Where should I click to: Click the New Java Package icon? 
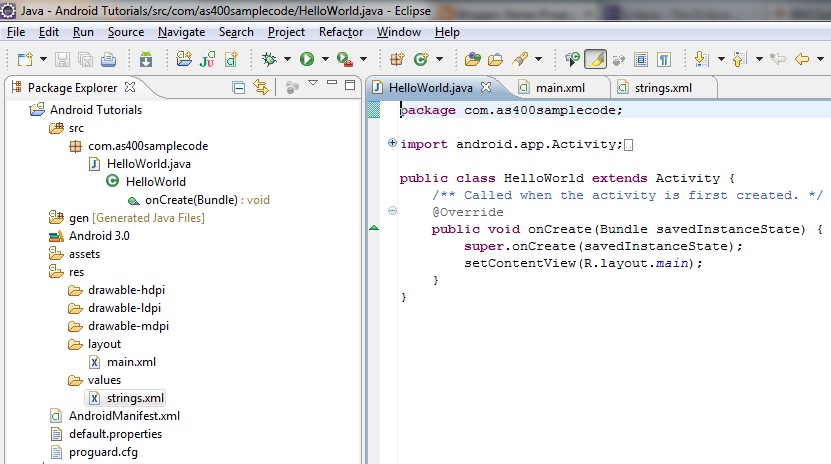[397, 59]
